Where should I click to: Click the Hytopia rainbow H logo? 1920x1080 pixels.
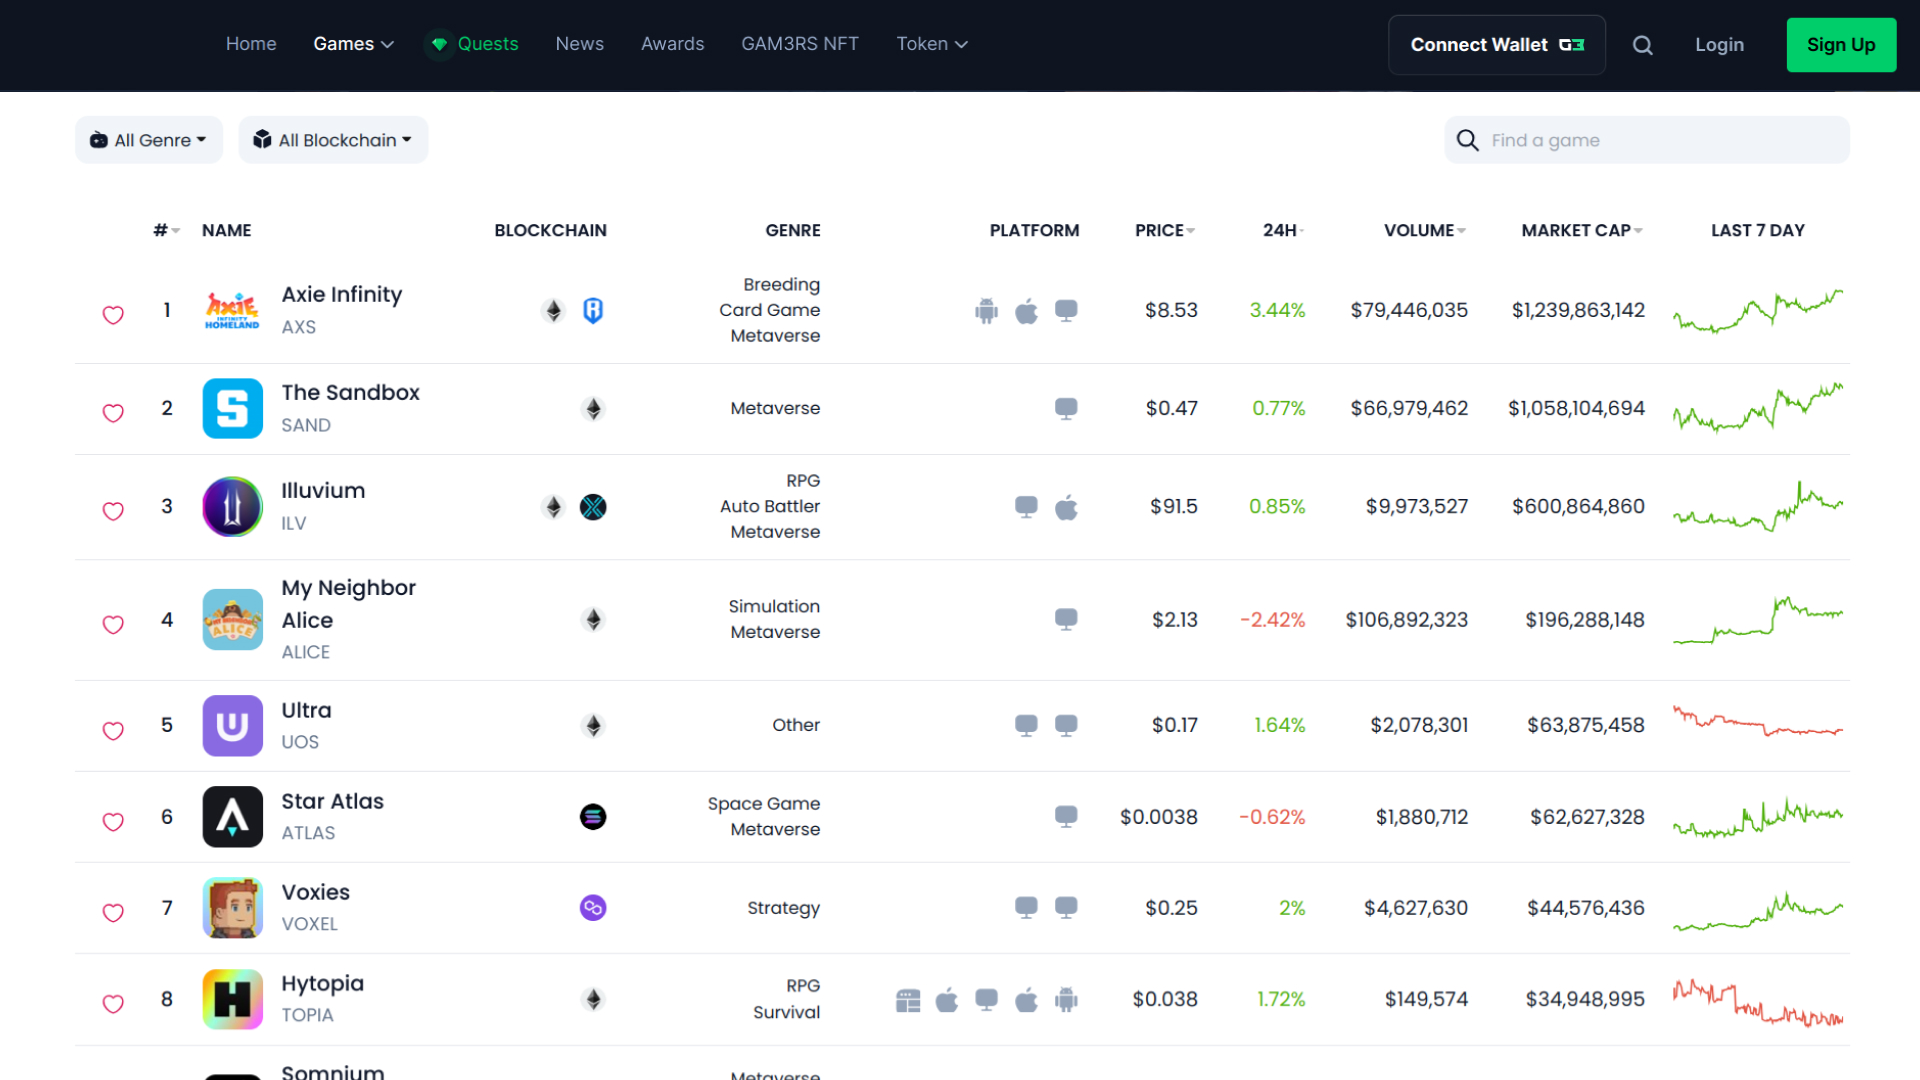[232, 999]
